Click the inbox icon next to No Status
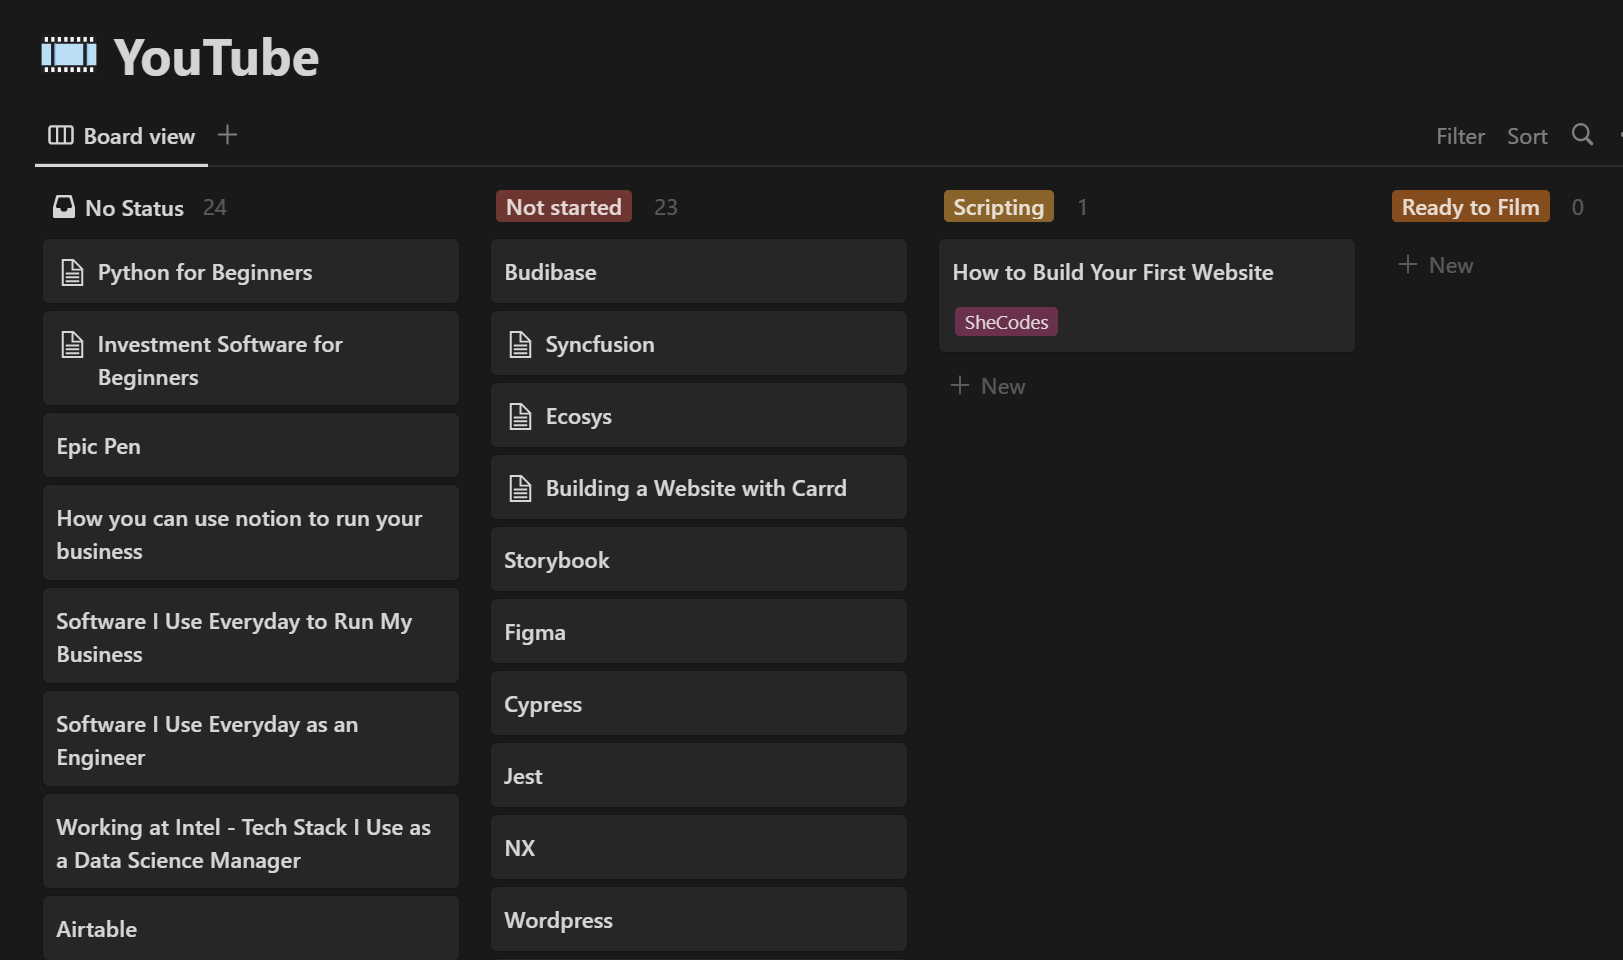This screenshot has height=960, width=1623. [x=64, y=207]
